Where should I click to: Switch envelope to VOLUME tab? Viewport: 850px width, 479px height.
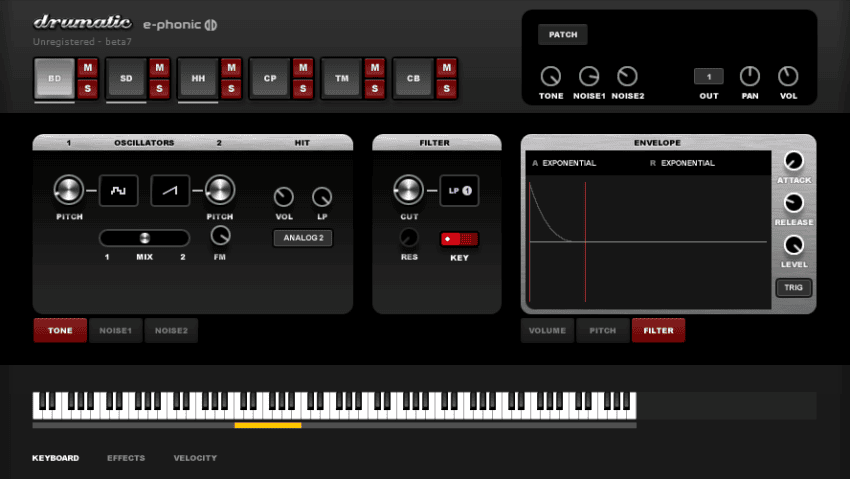[x=548, y=331]
